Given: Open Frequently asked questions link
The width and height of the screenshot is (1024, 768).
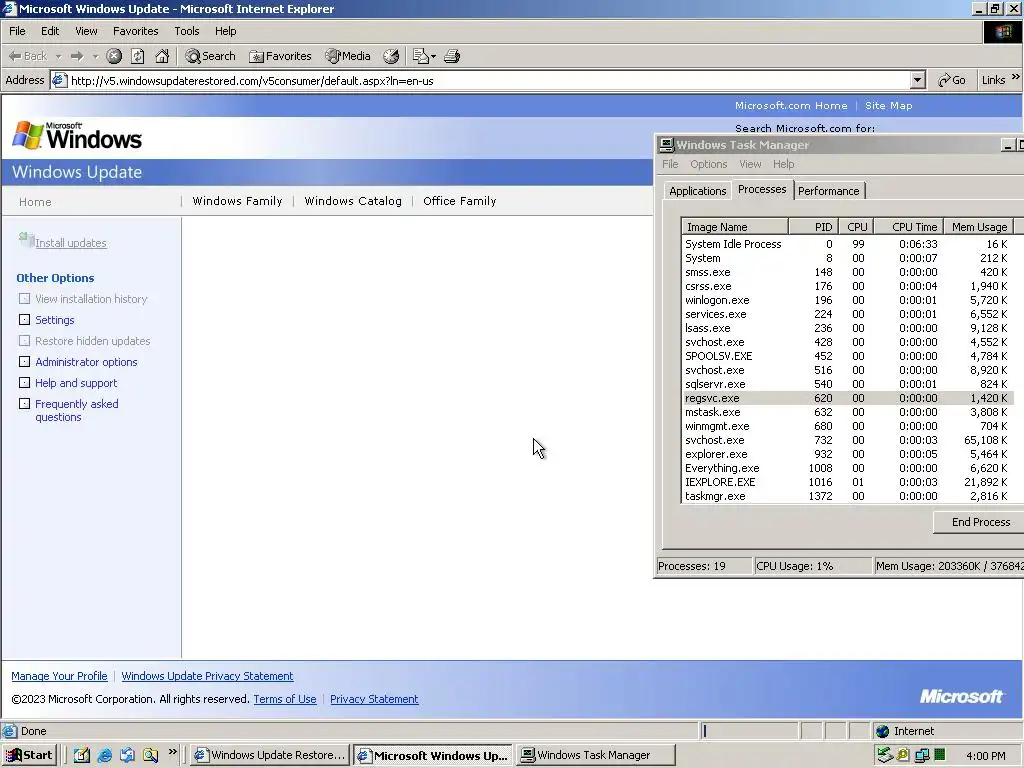Looking at the screenshot, I should tap(77, 410).
